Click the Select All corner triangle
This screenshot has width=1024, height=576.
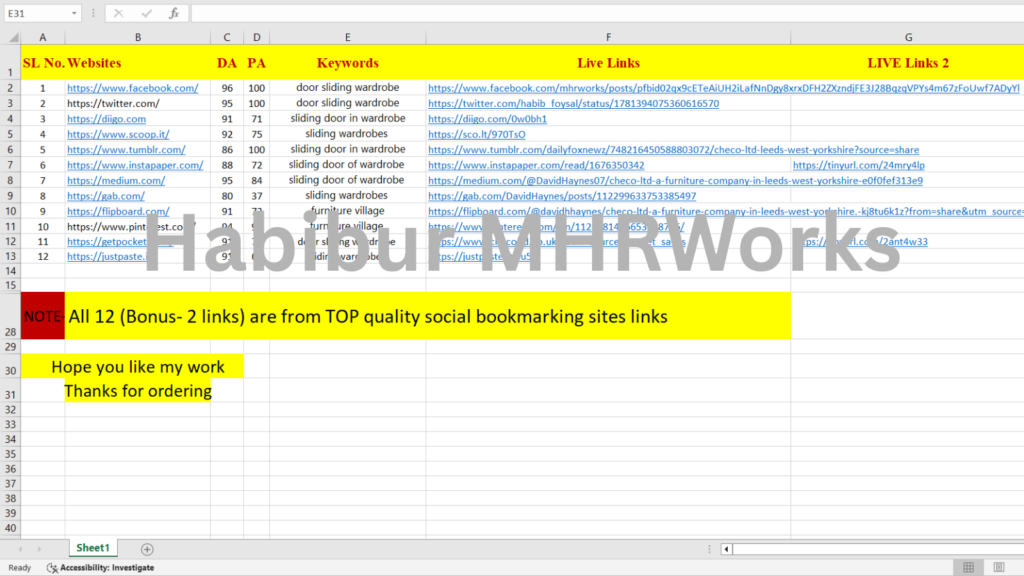10,37
